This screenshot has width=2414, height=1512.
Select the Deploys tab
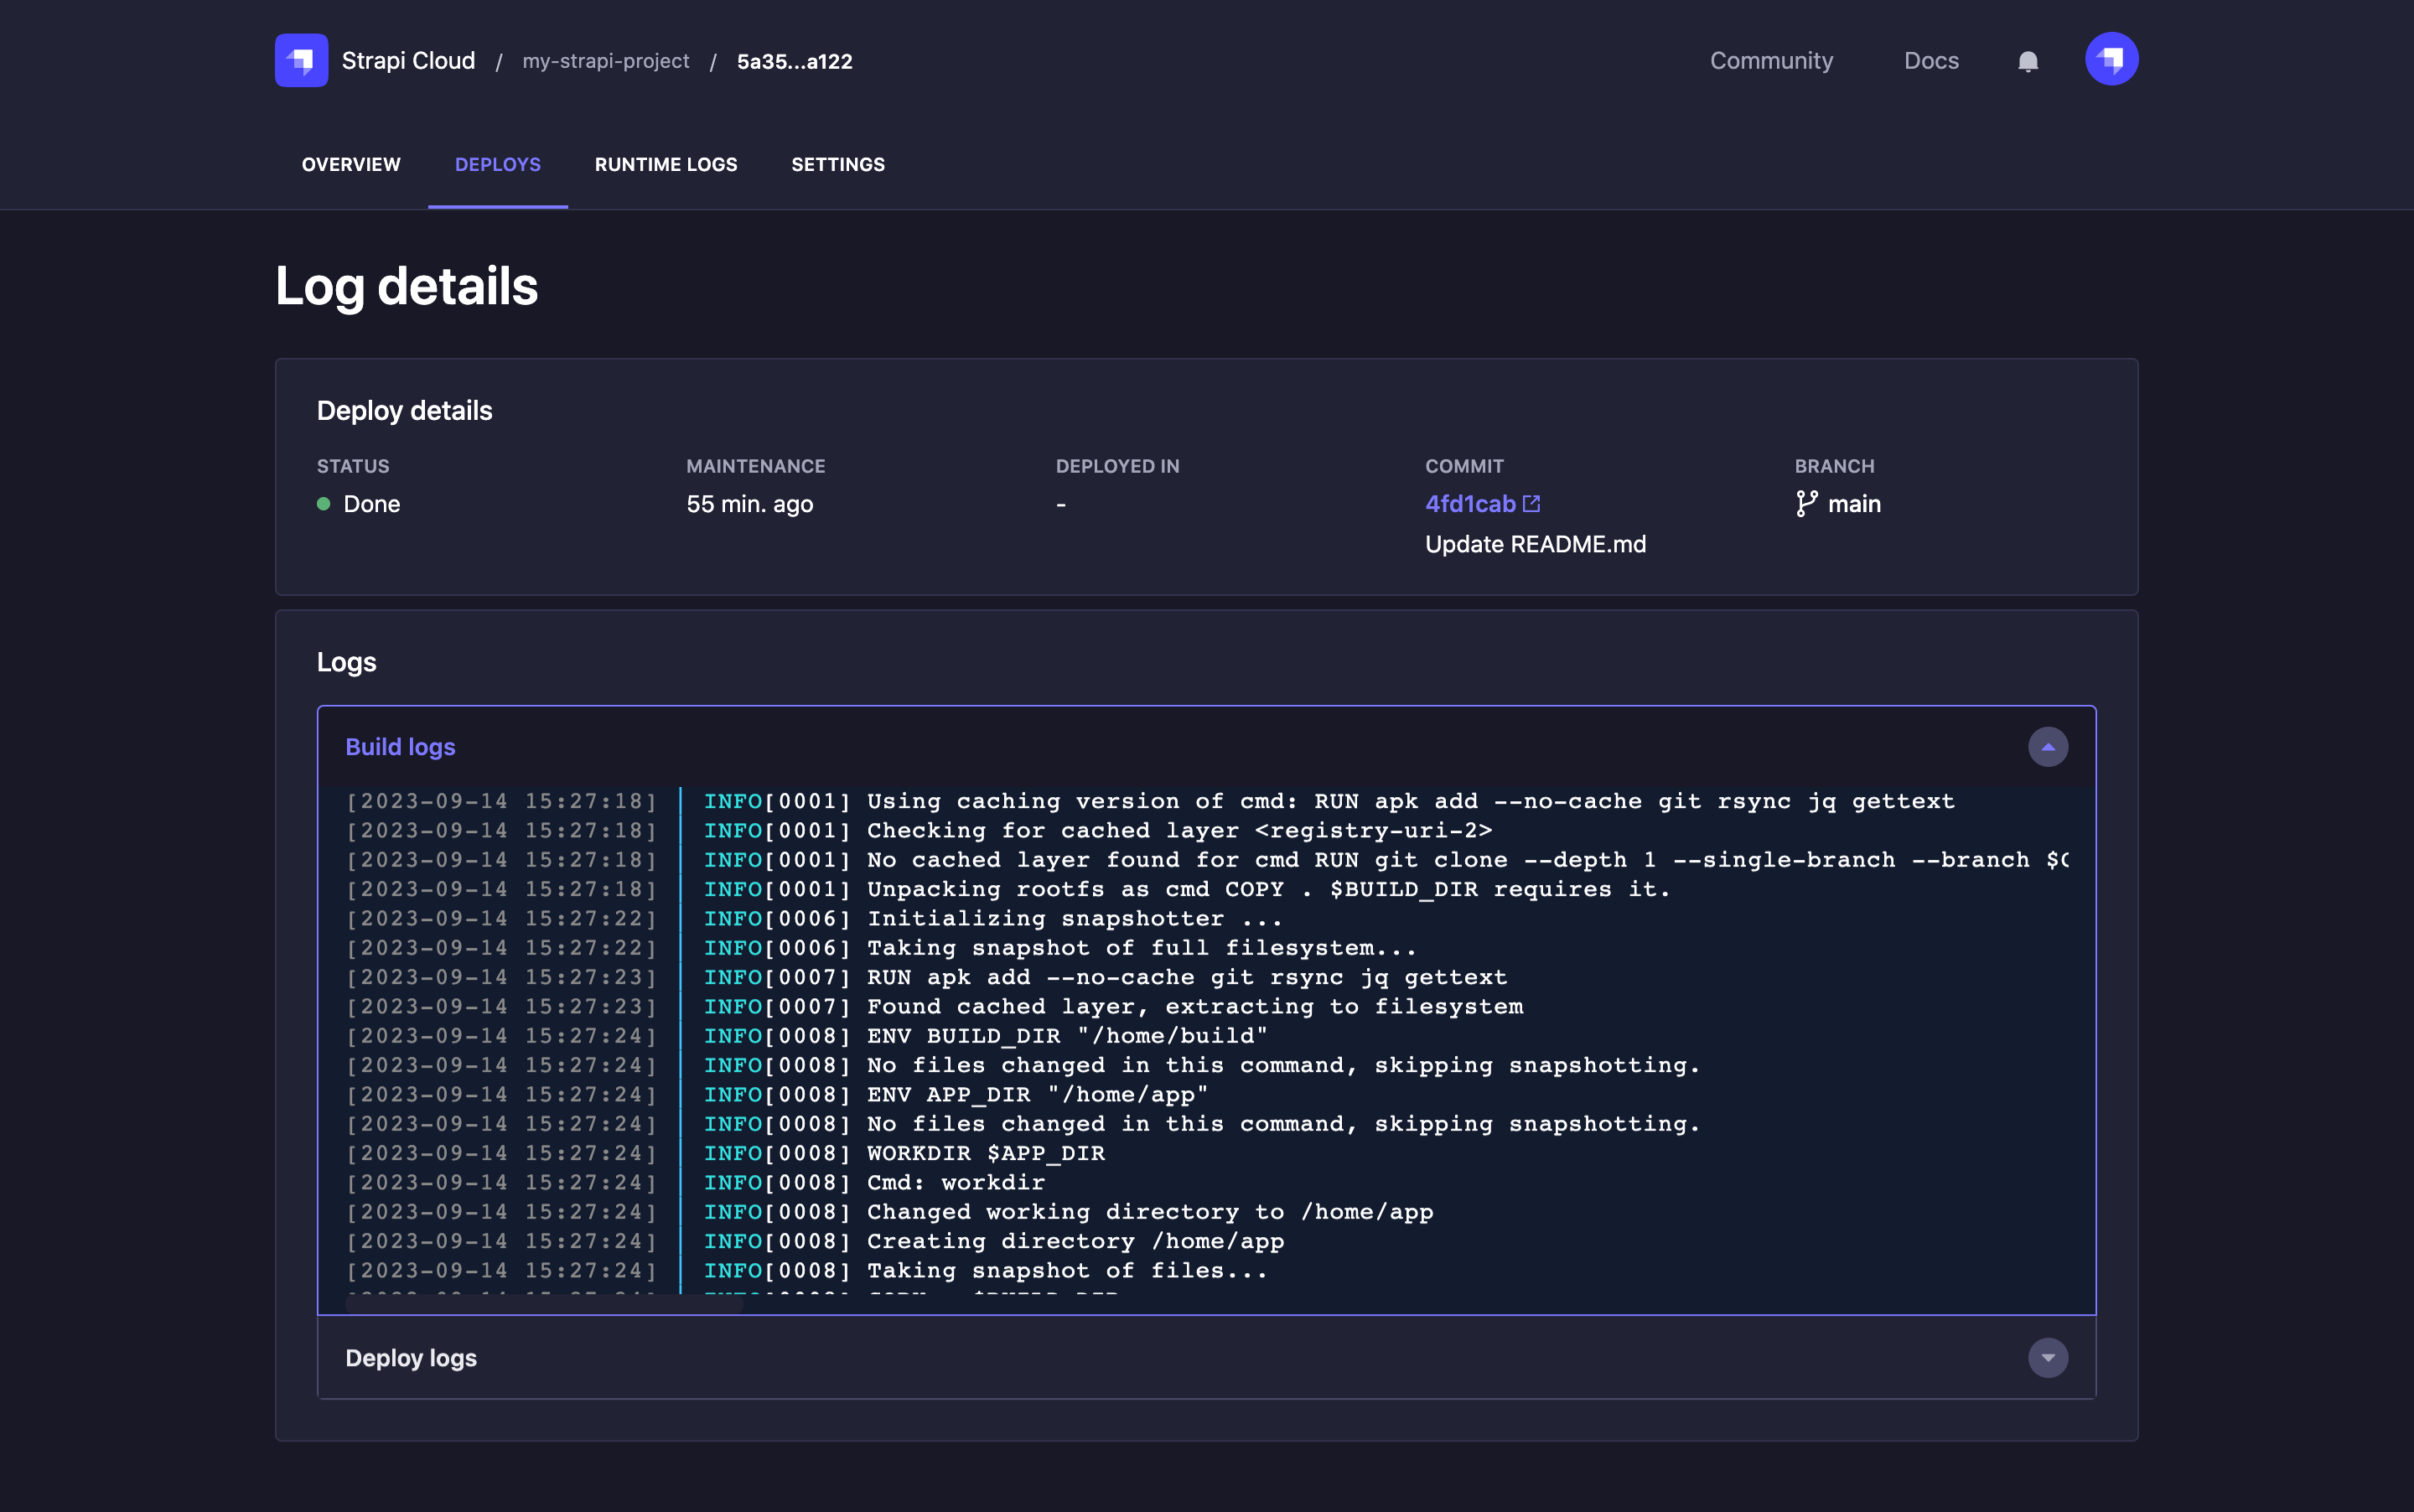click(497, 165)
